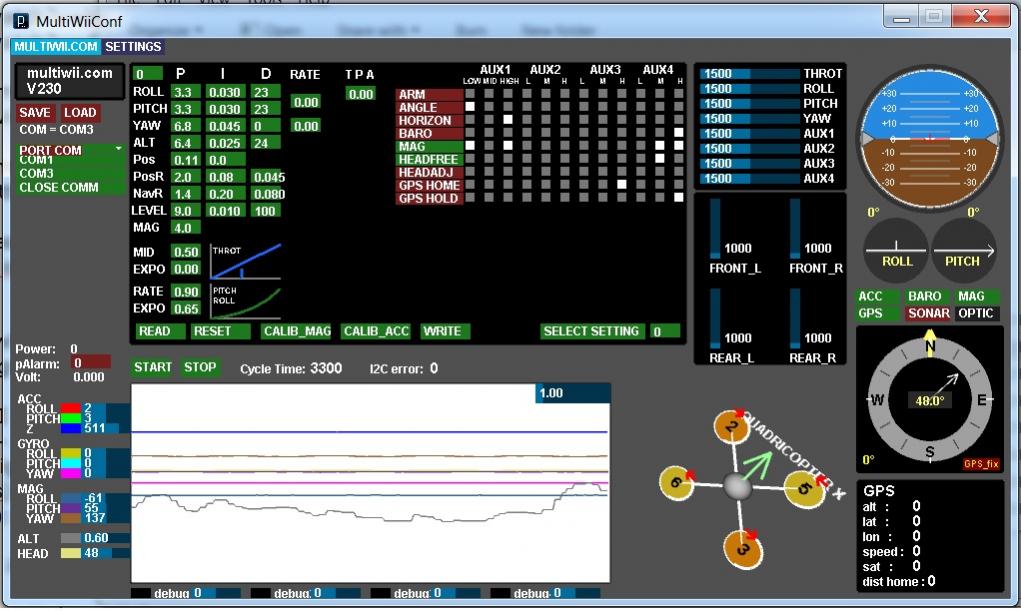Click the PITCH angle gauge

pyautogui.click(x=963, y=250)
